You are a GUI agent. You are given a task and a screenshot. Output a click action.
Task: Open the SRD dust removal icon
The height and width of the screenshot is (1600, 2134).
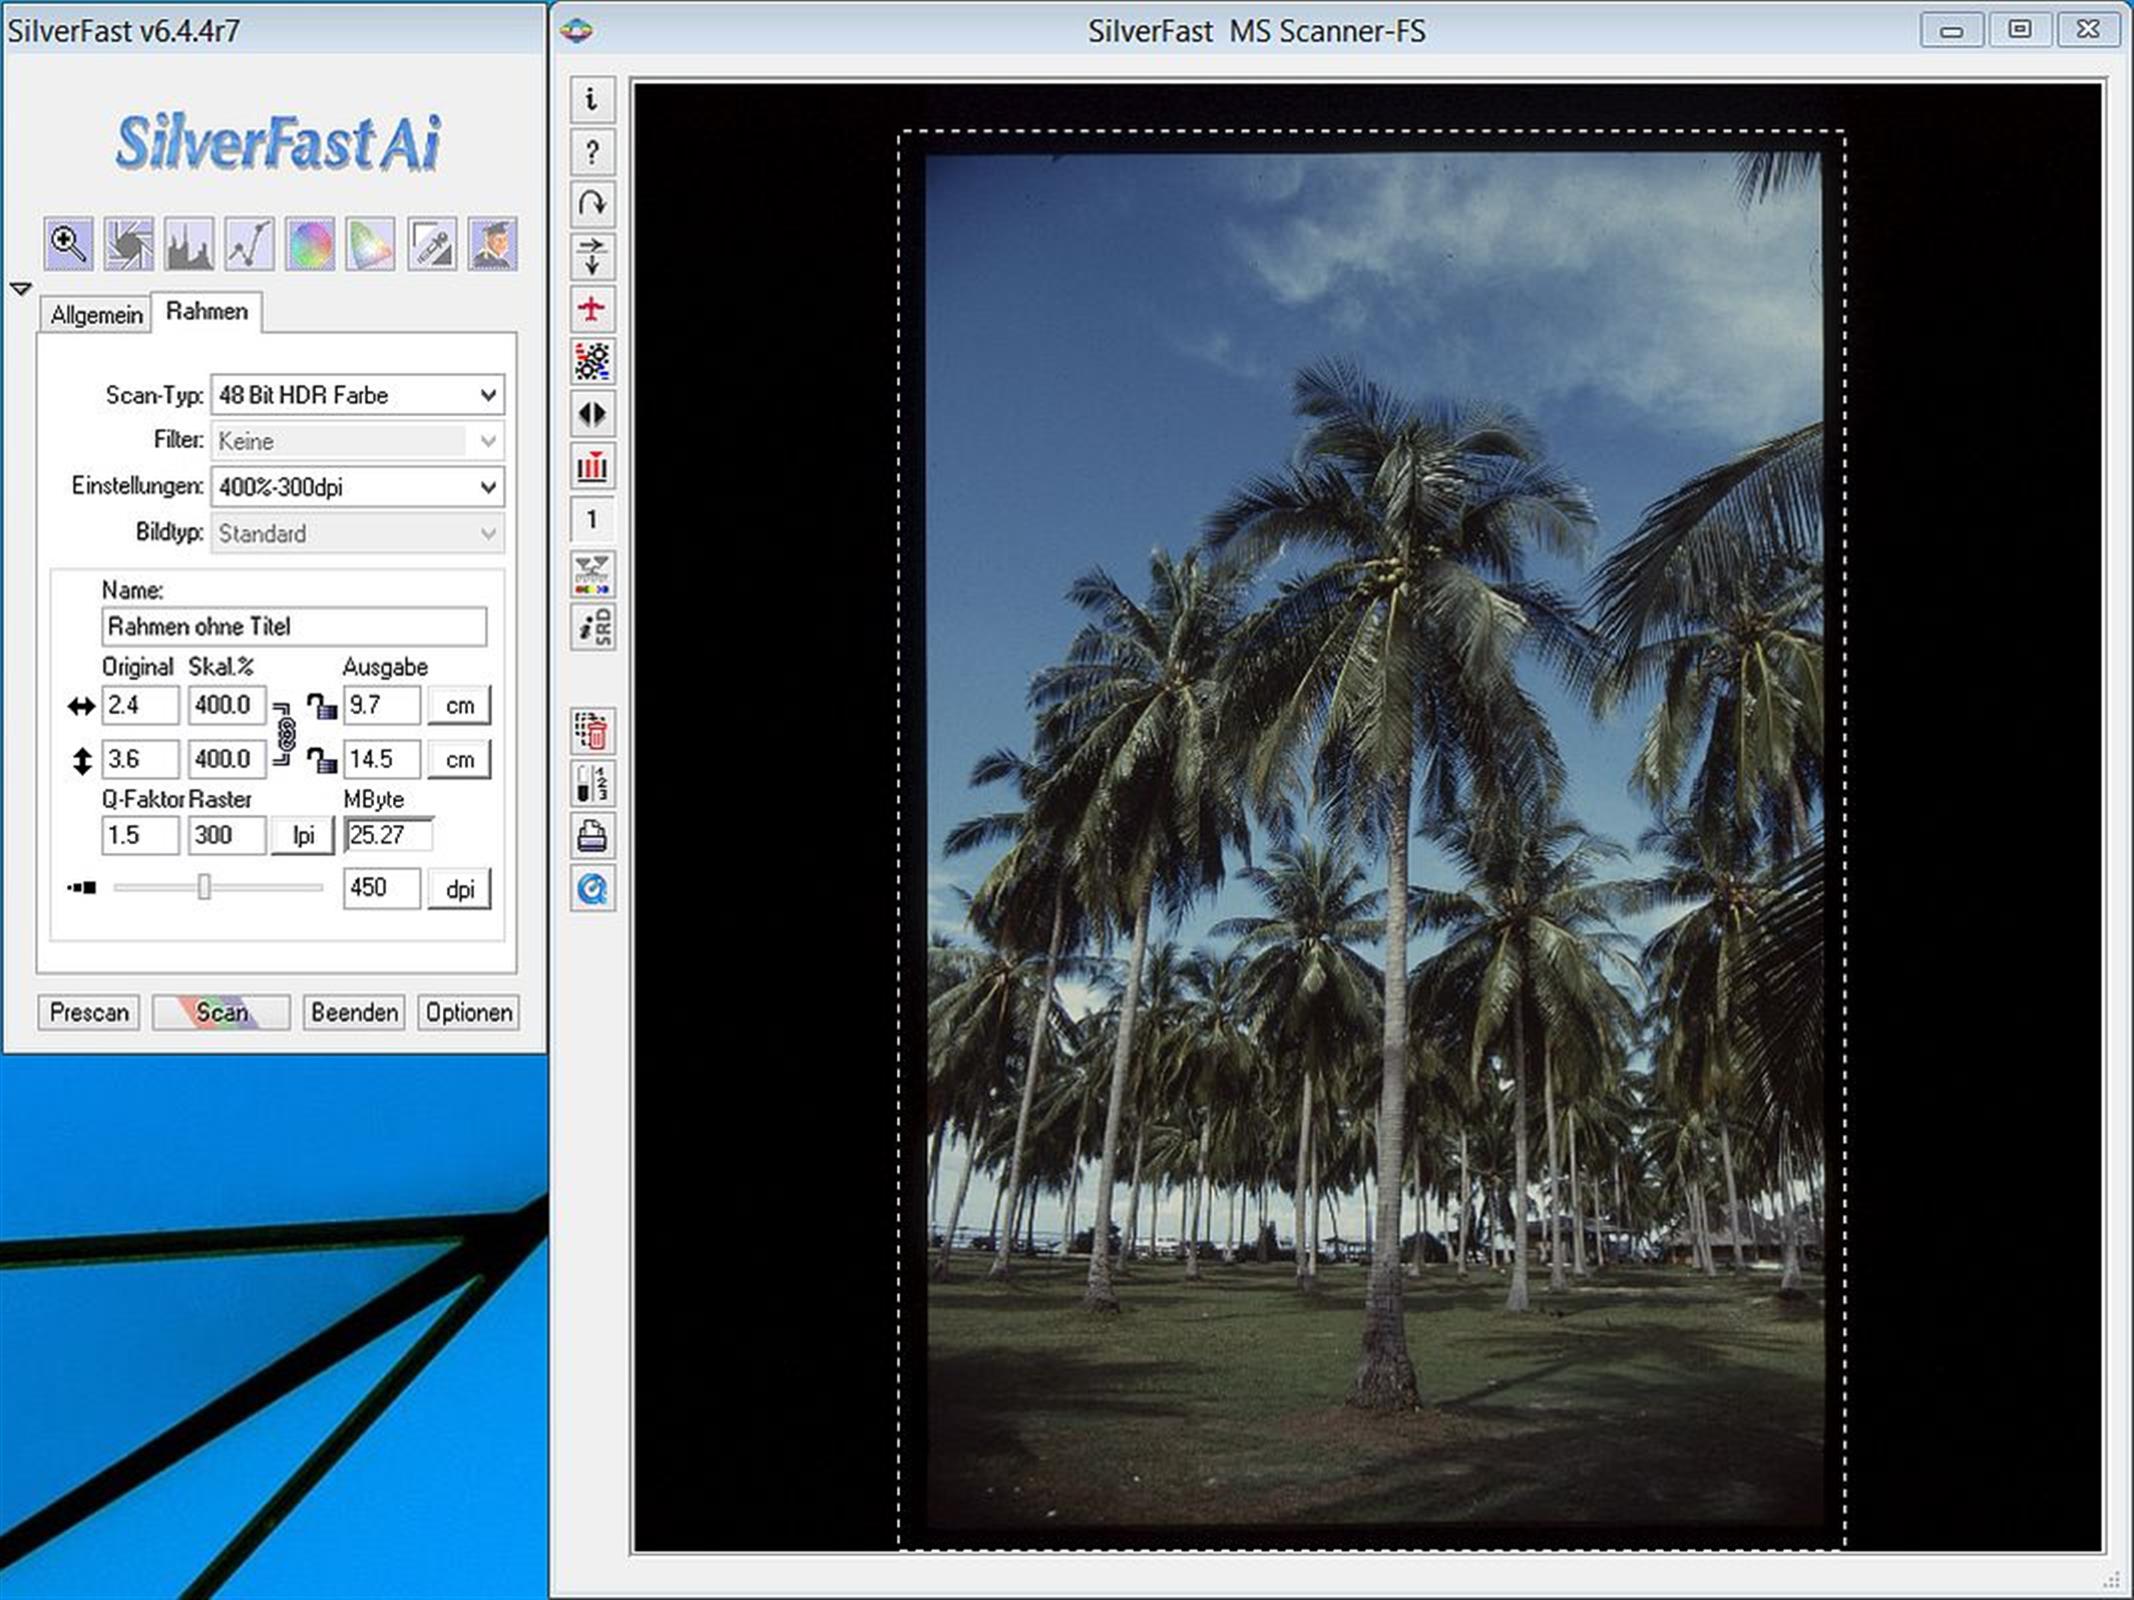[x=592, y=628]
